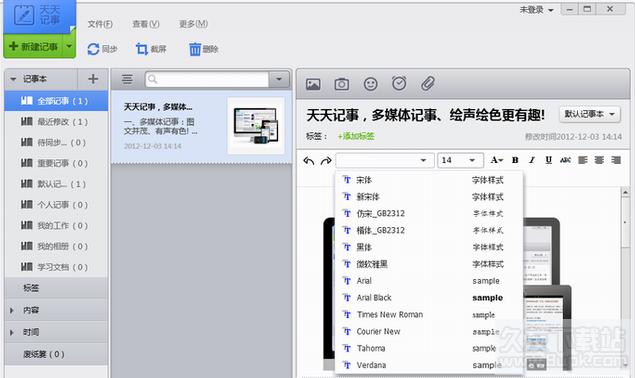The height and width of the screenshot is (378, 635).
Task: Click the sync icon in toolbar
Action: pos(93,49)
